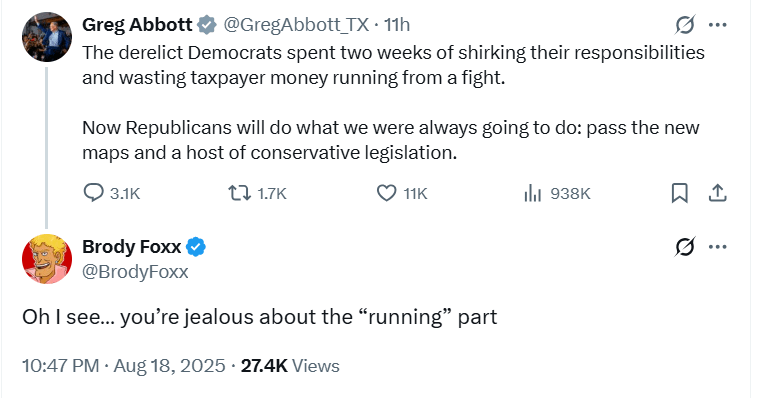This screenshot has height=398, width=760.
Task: Click Grok icon on Brody Foxx's post
Action: [x=685, y=247]
